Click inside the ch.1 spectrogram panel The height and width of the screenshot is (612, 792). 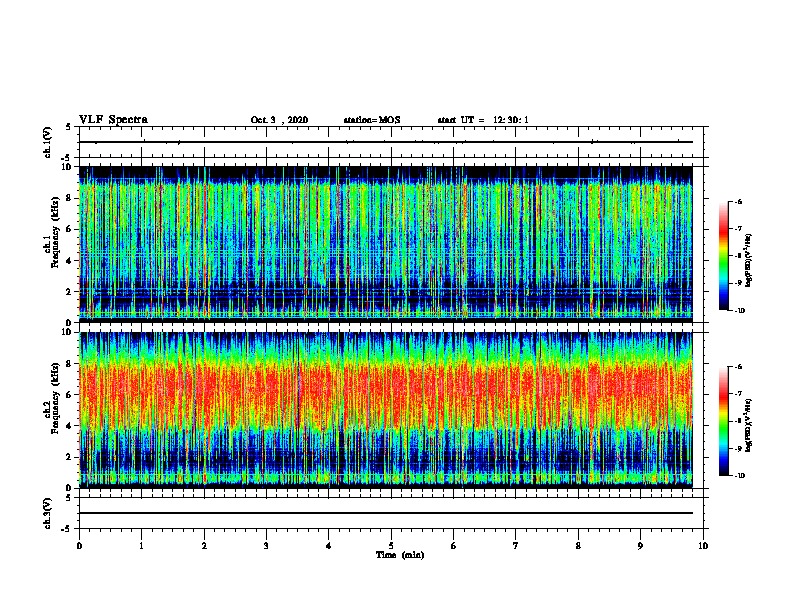(386, 244)
